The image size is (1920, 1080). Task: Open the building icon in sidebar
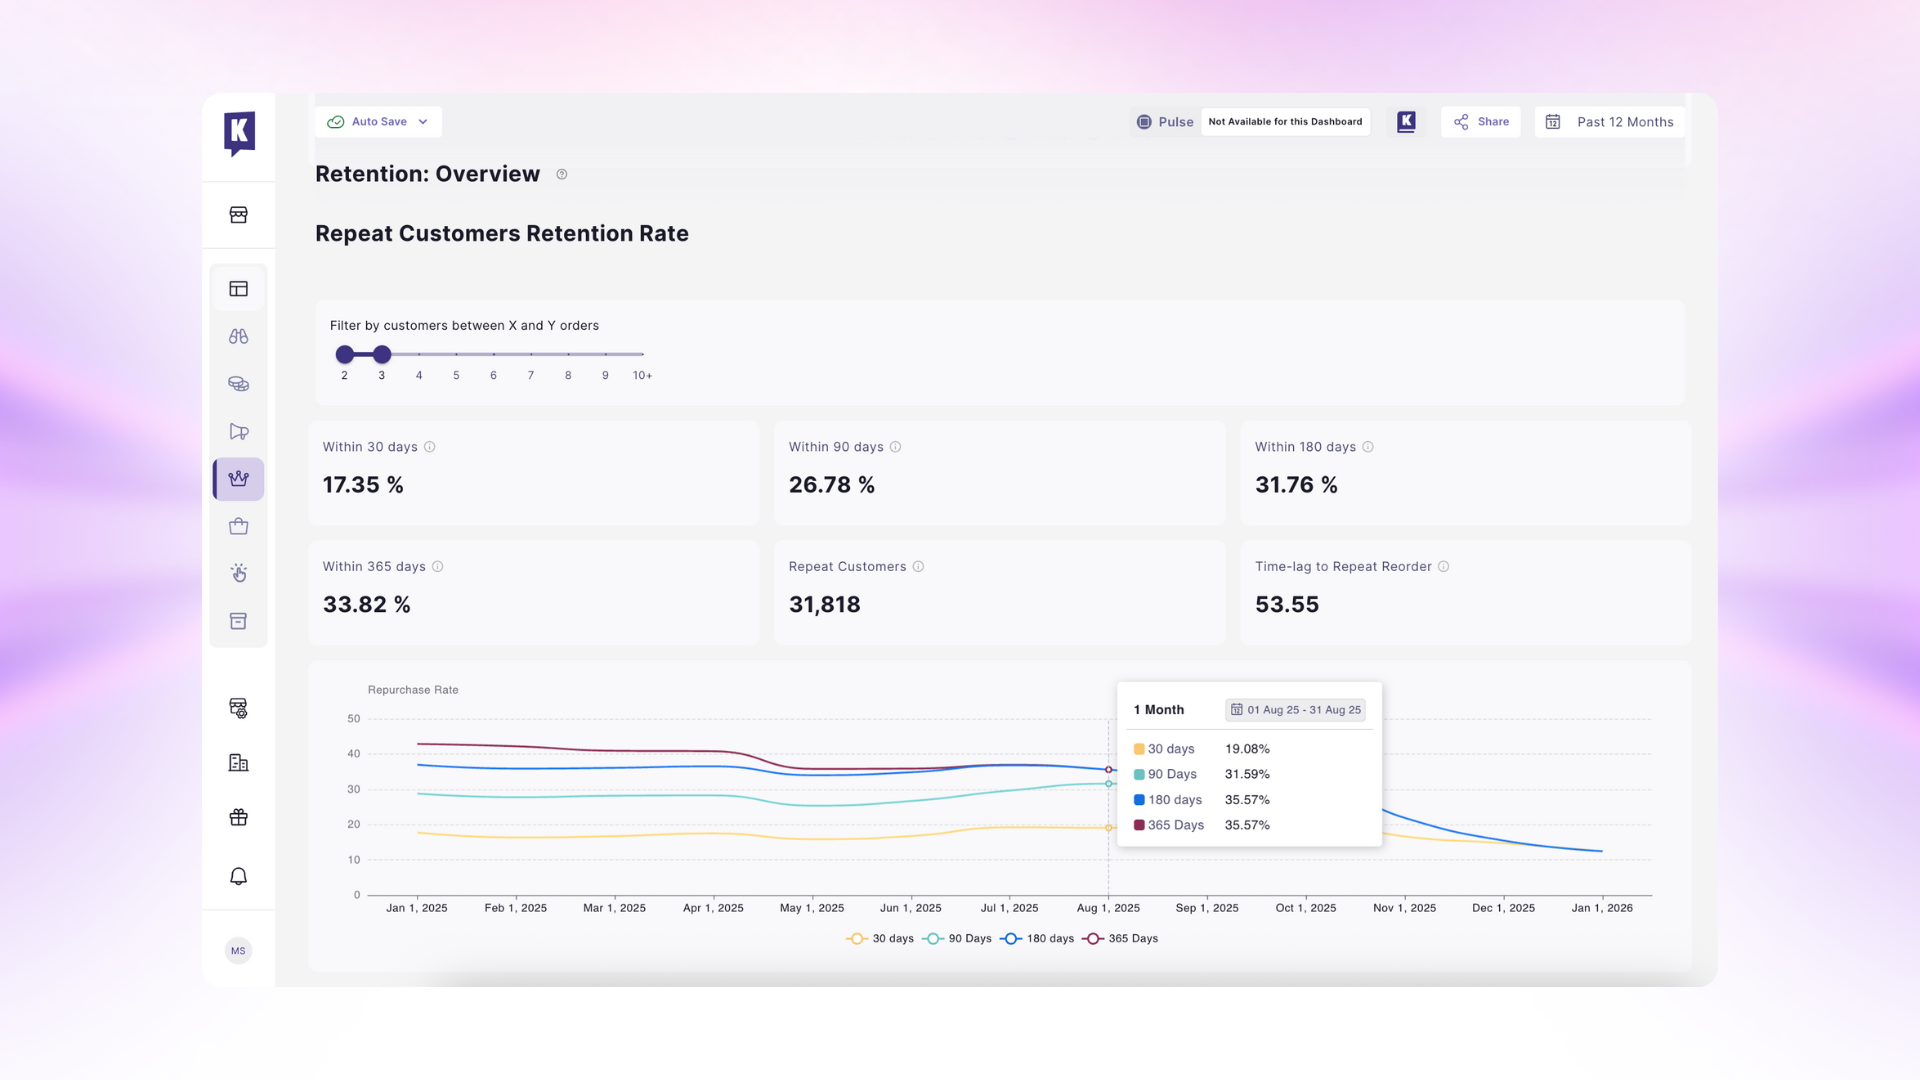point(238,763)
